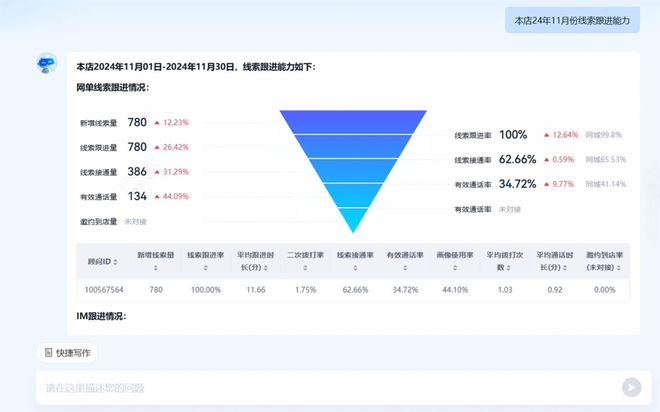Click table cell 1.75%

click(x=306, y=290)
